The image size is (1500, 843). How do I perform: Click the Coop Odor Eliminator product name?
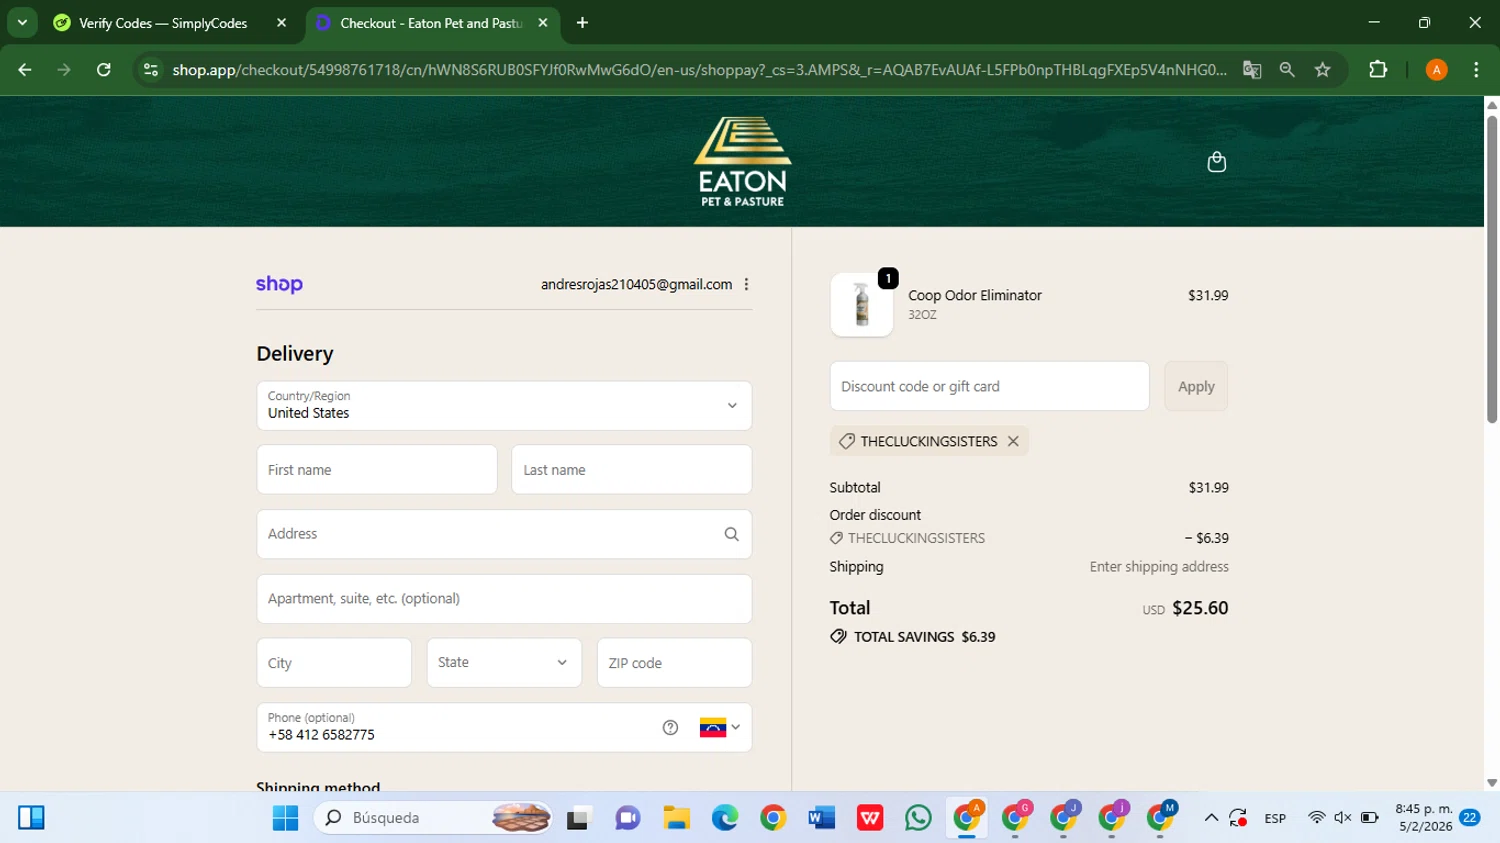(975, 296)
